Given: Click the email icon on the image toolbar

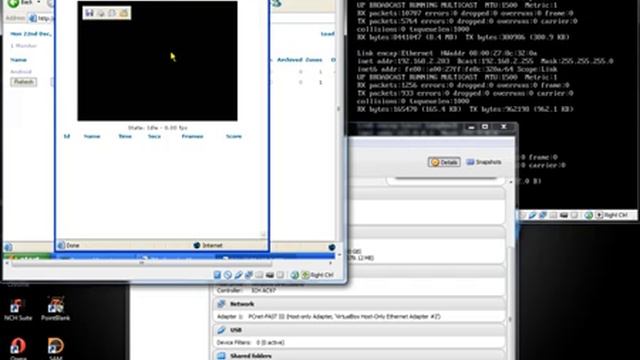Looking at the screenshot, I should point(112,13).
